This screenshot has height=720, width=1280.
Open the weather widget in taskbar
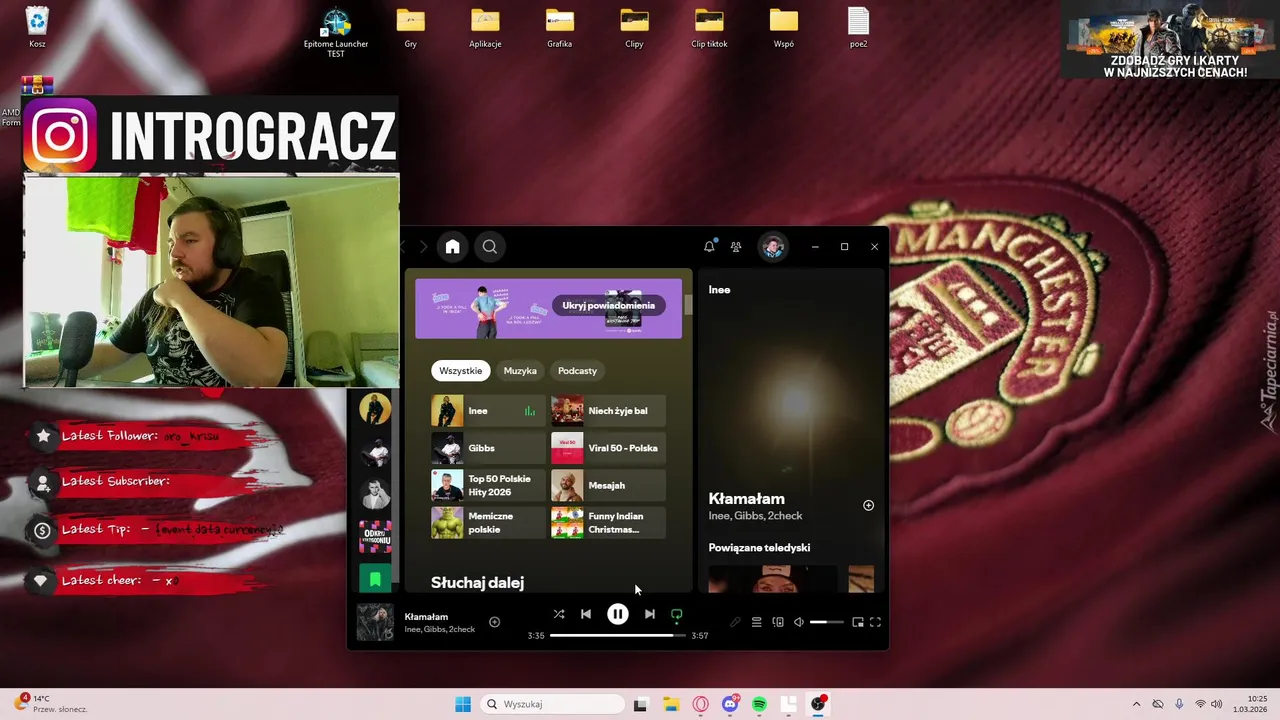tap(52, 704)
